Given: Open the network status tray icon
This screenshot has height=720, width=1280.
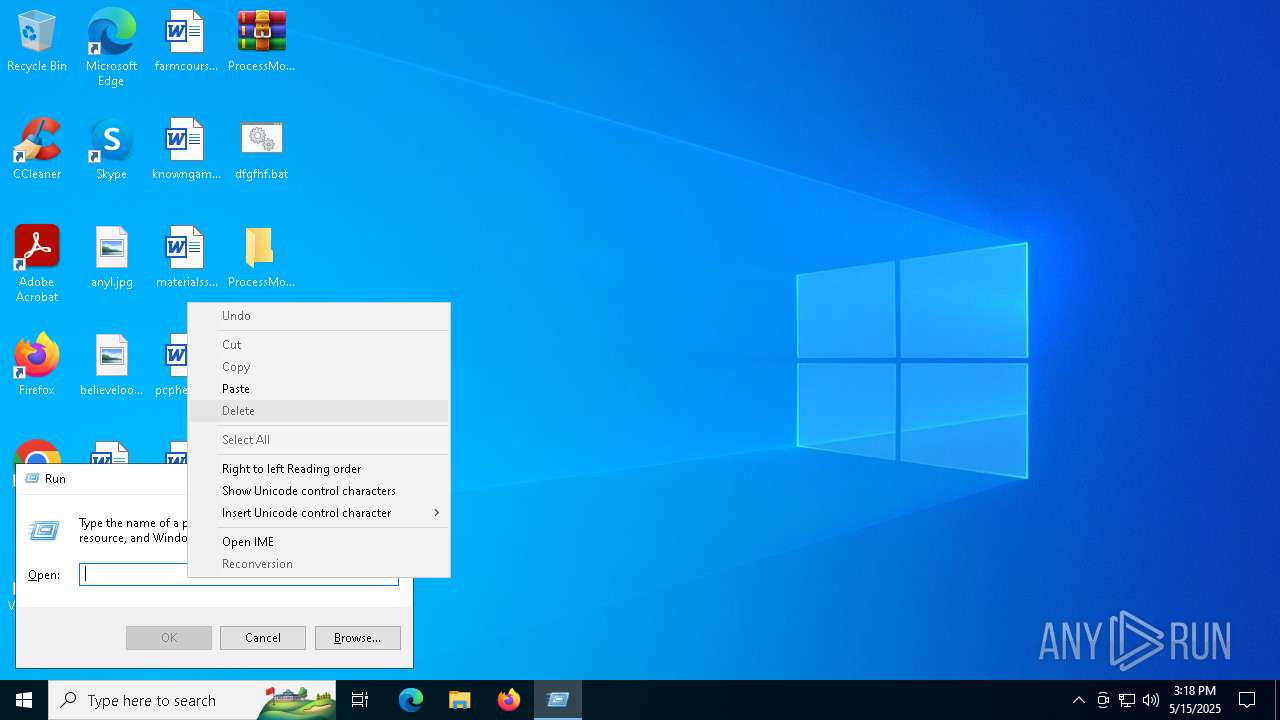Looking at the screenshot, I should click(1127, 700).
